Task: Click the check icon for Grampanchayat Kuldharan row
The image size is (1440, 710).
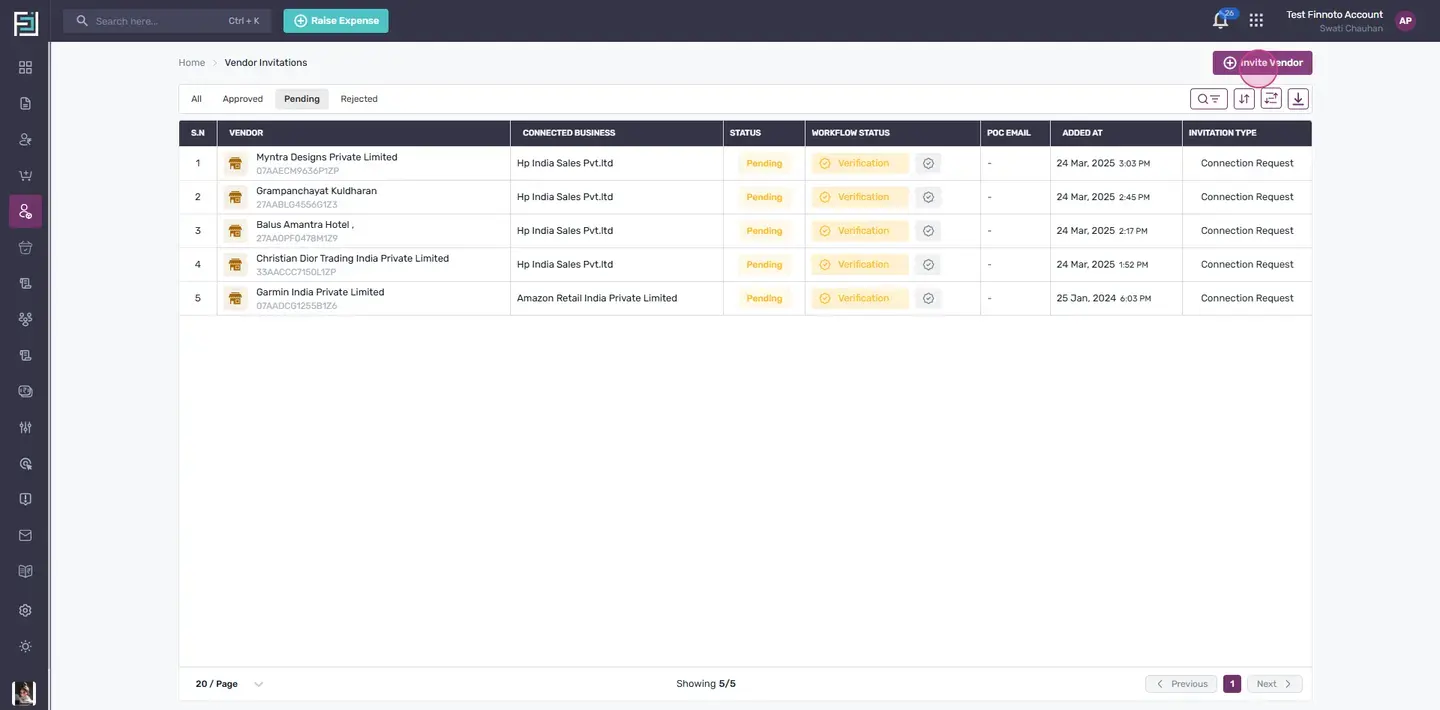Action: 928,197
